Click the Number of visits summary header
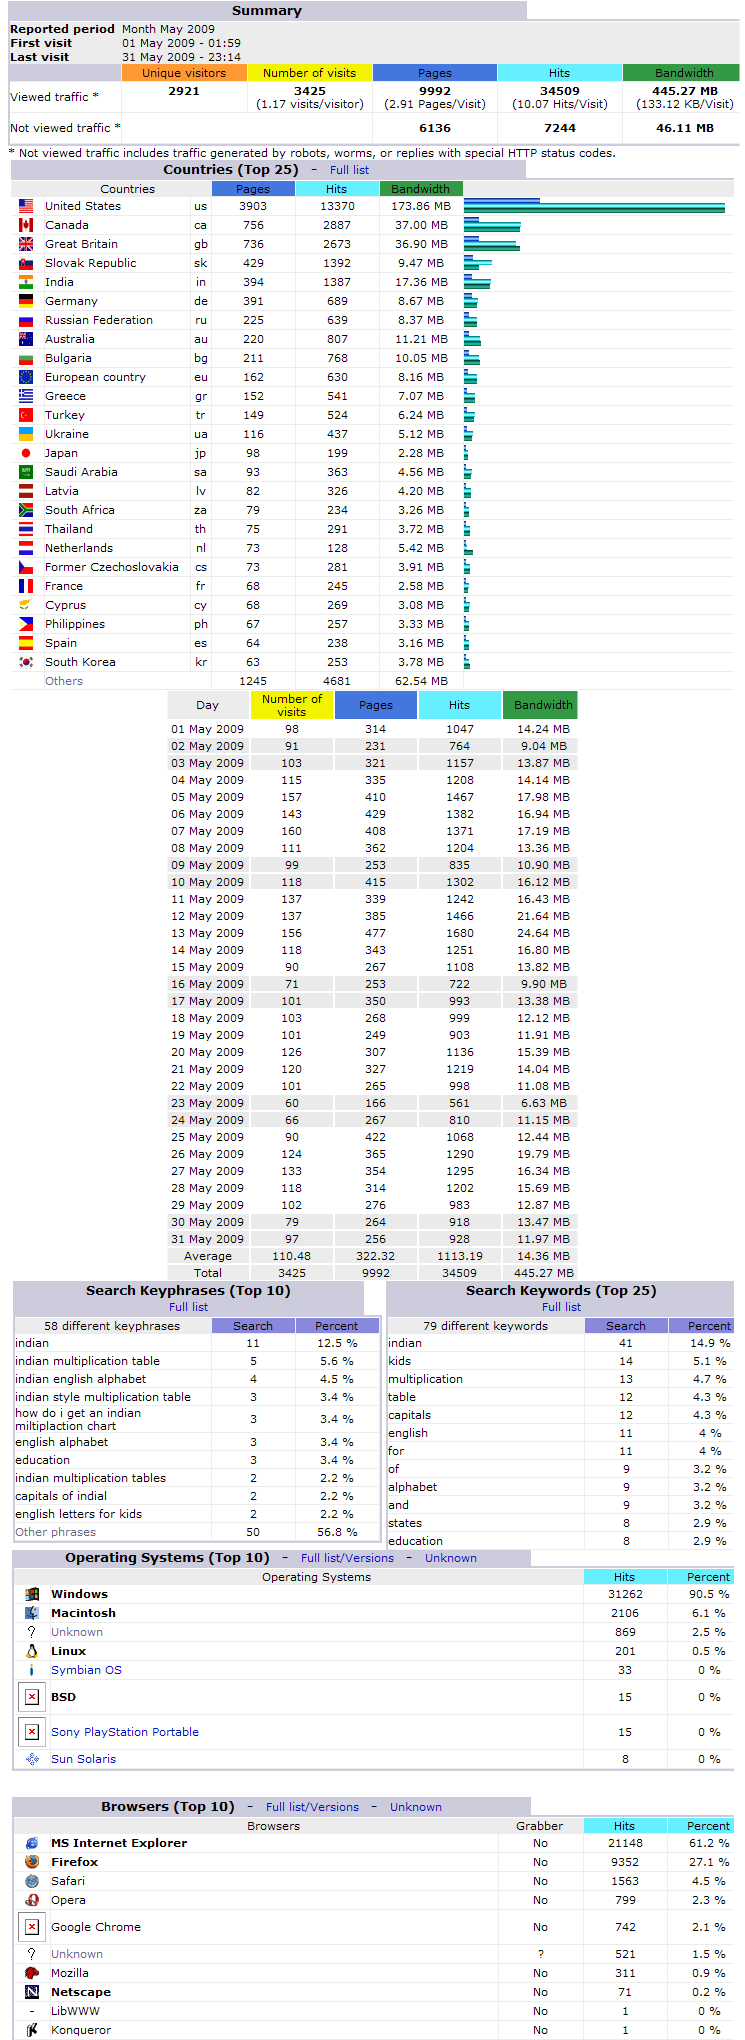Screen dimensions: 745x2040 309,73
